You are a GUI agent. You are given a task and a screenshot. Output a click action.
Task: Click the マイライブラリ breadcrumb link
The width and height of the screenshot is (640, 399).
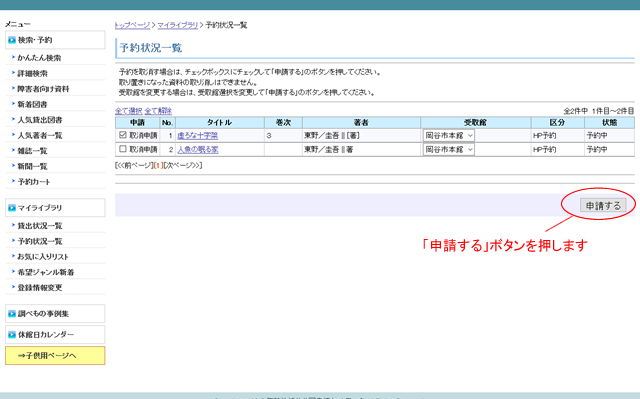(178, 25)
